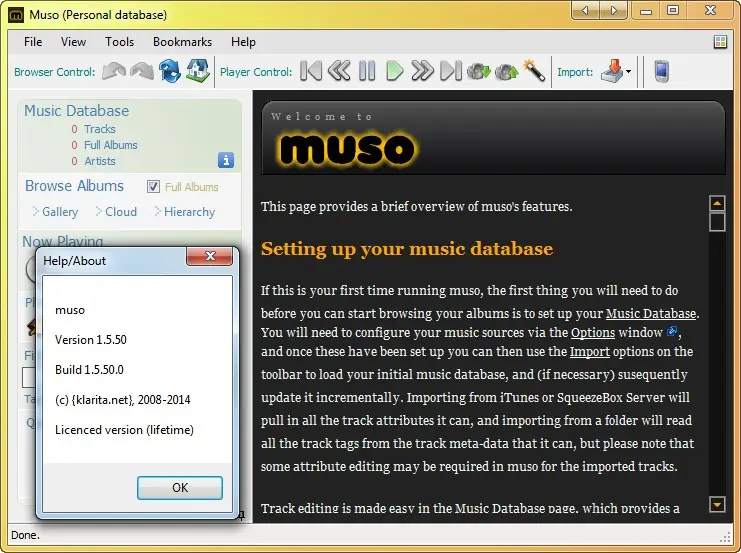
Task: Click the volume down speaker icon
Action: 479,72
